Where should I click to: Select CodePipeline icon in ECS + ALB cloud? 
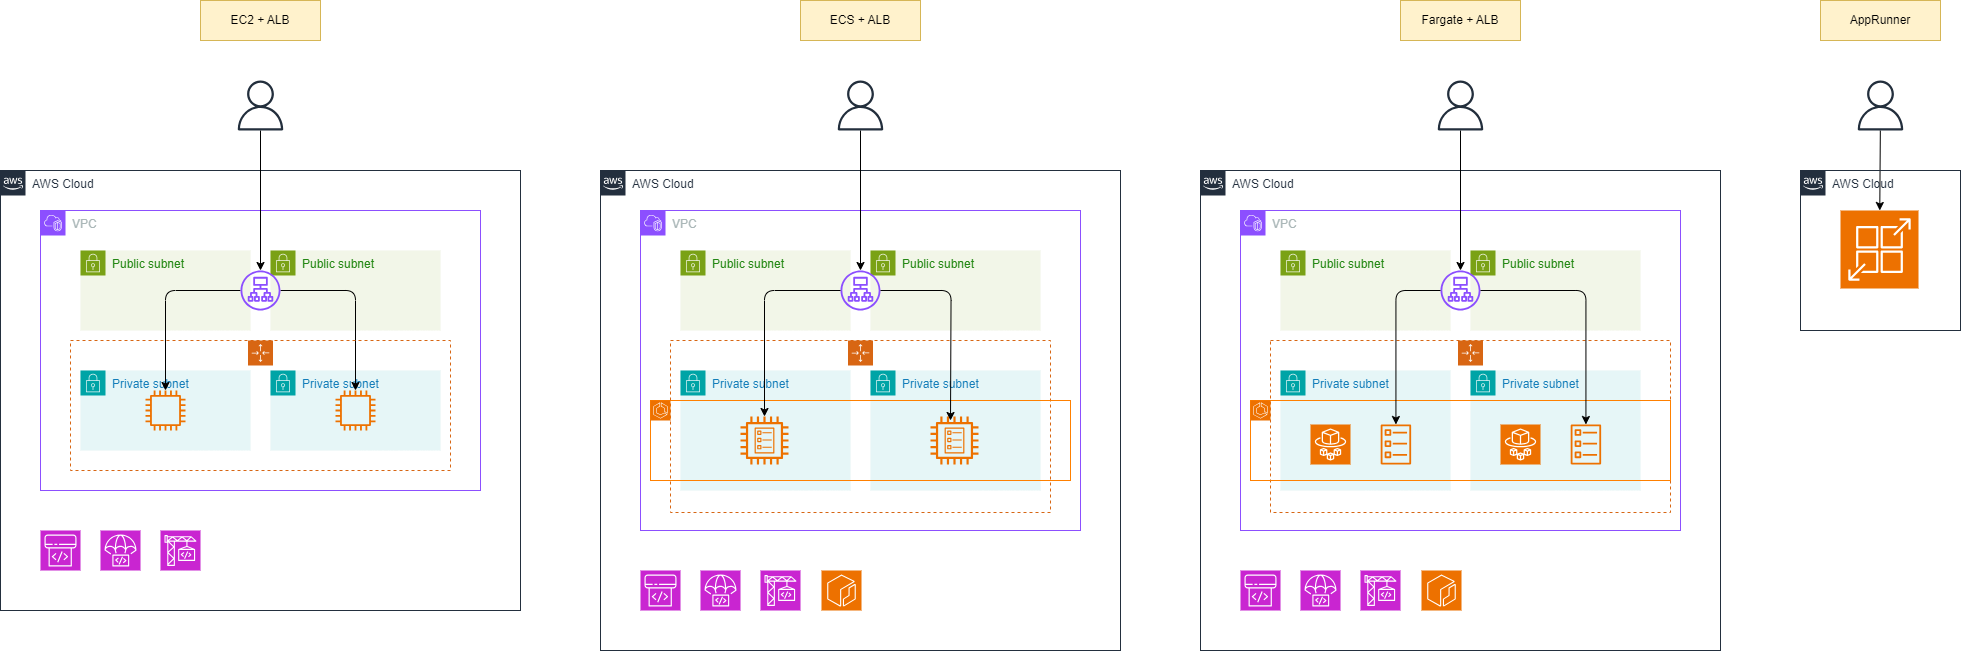[x=660, y=591]
